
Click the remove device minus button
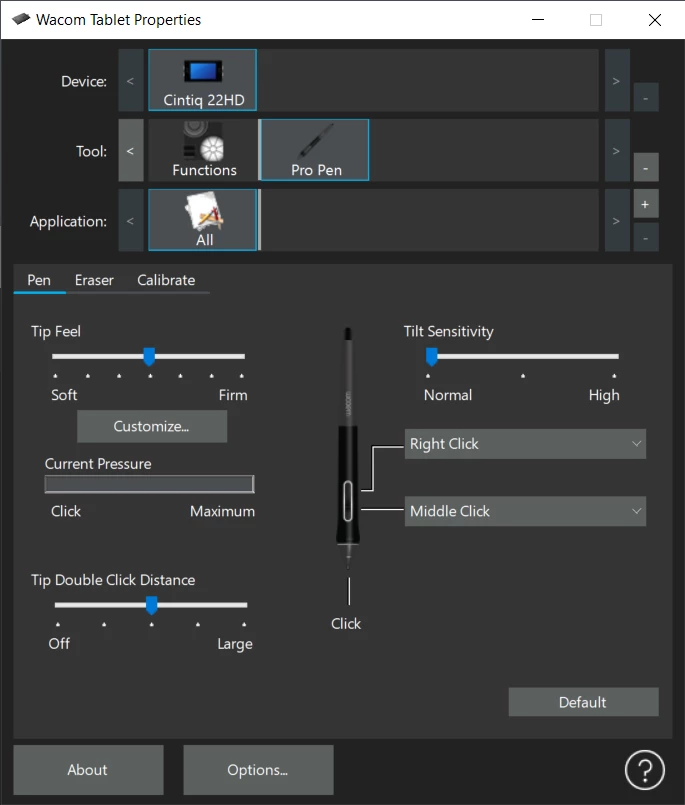pyautogui.click(x=645, y=98)
